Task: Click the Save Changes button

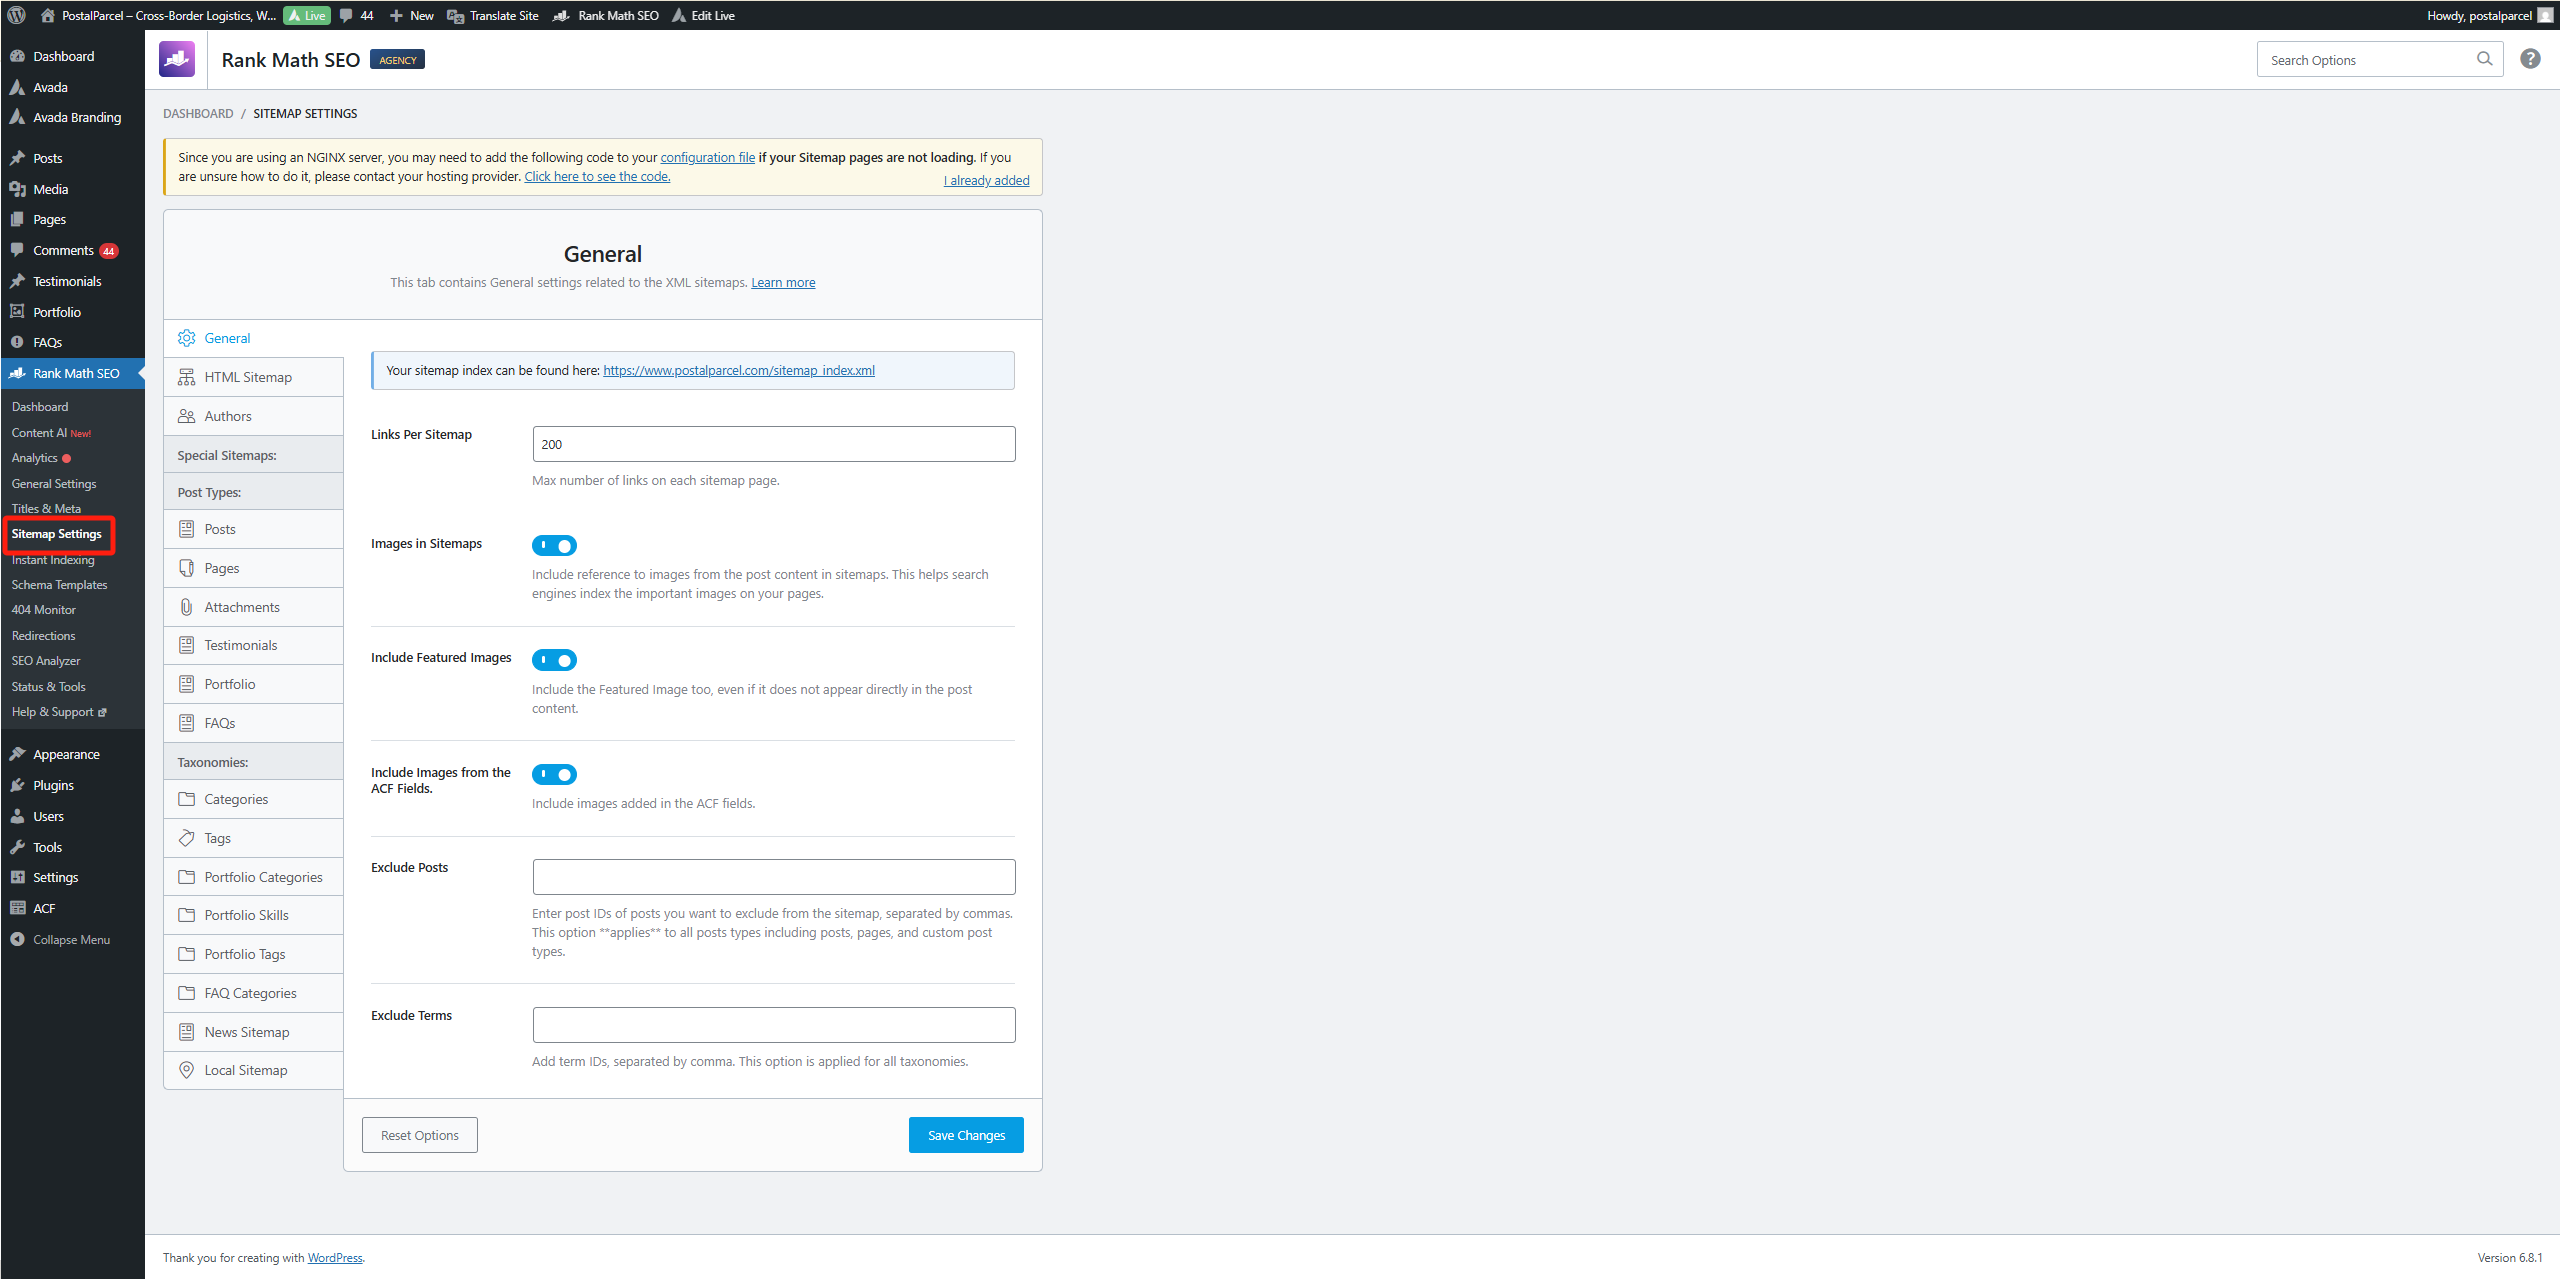Action: [x=965, y=1134]
